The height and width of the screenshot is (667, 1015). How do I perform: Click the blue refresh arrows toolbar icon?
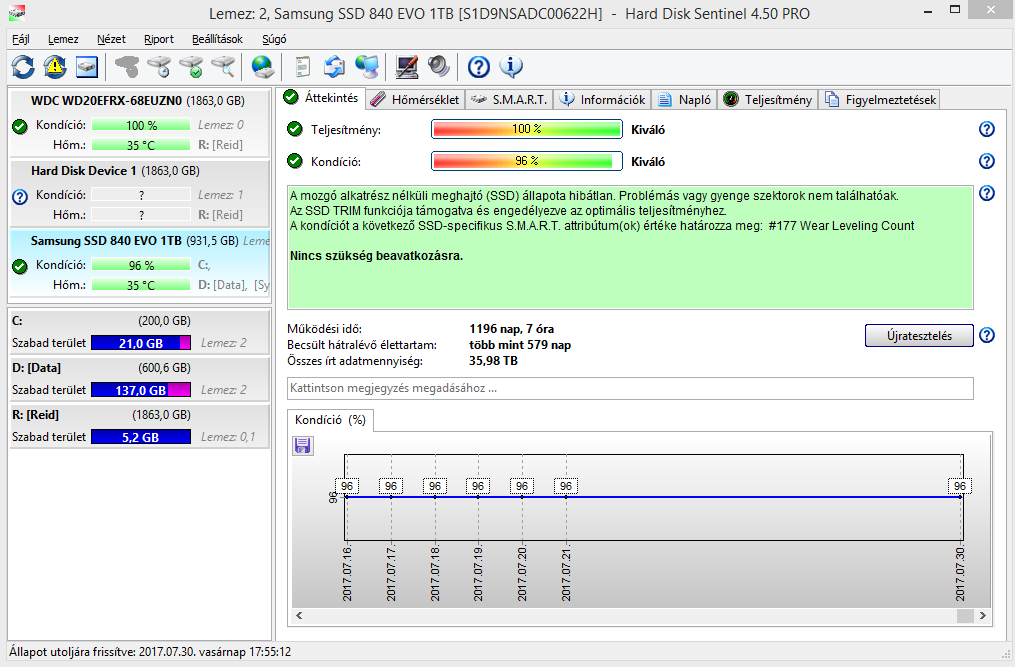click(23, 67)
